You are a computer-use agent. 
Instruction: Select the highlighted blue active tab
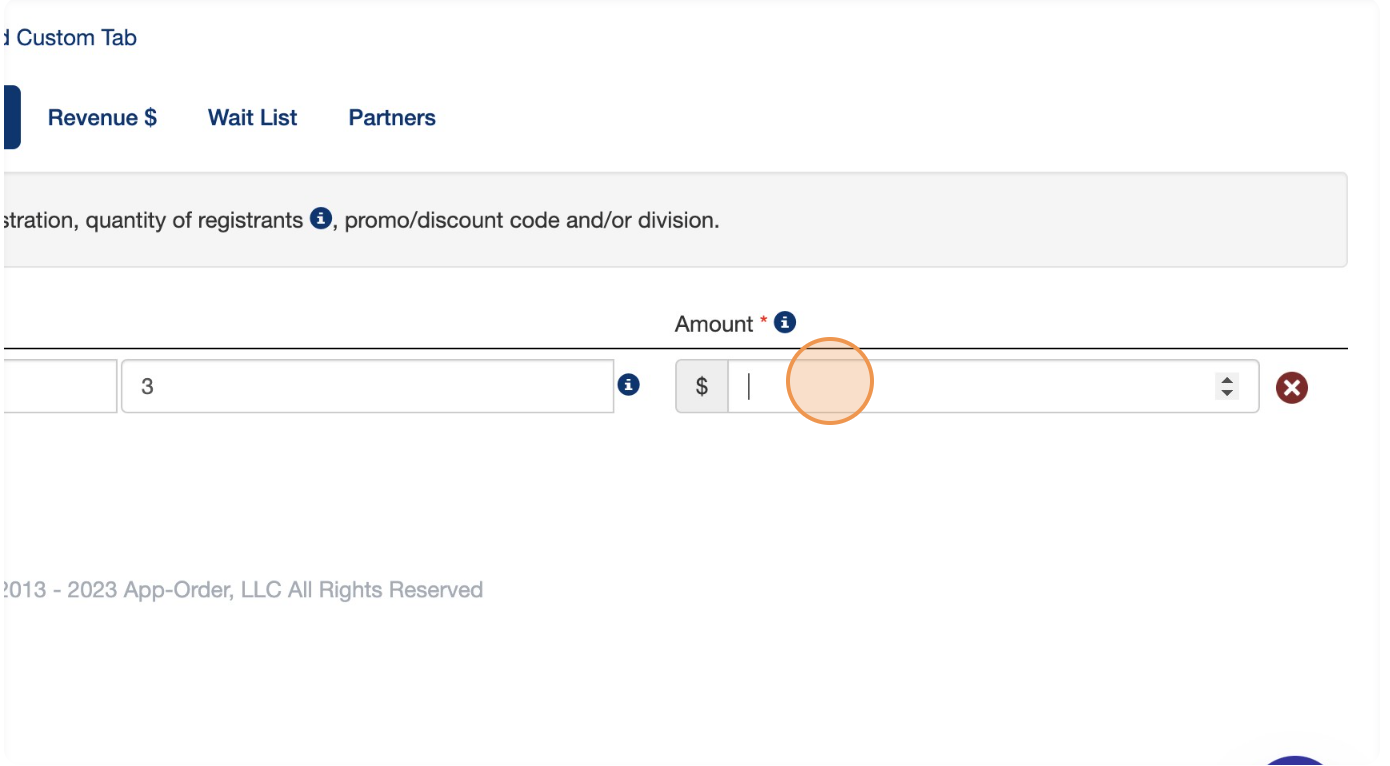(x=11, y=117)
